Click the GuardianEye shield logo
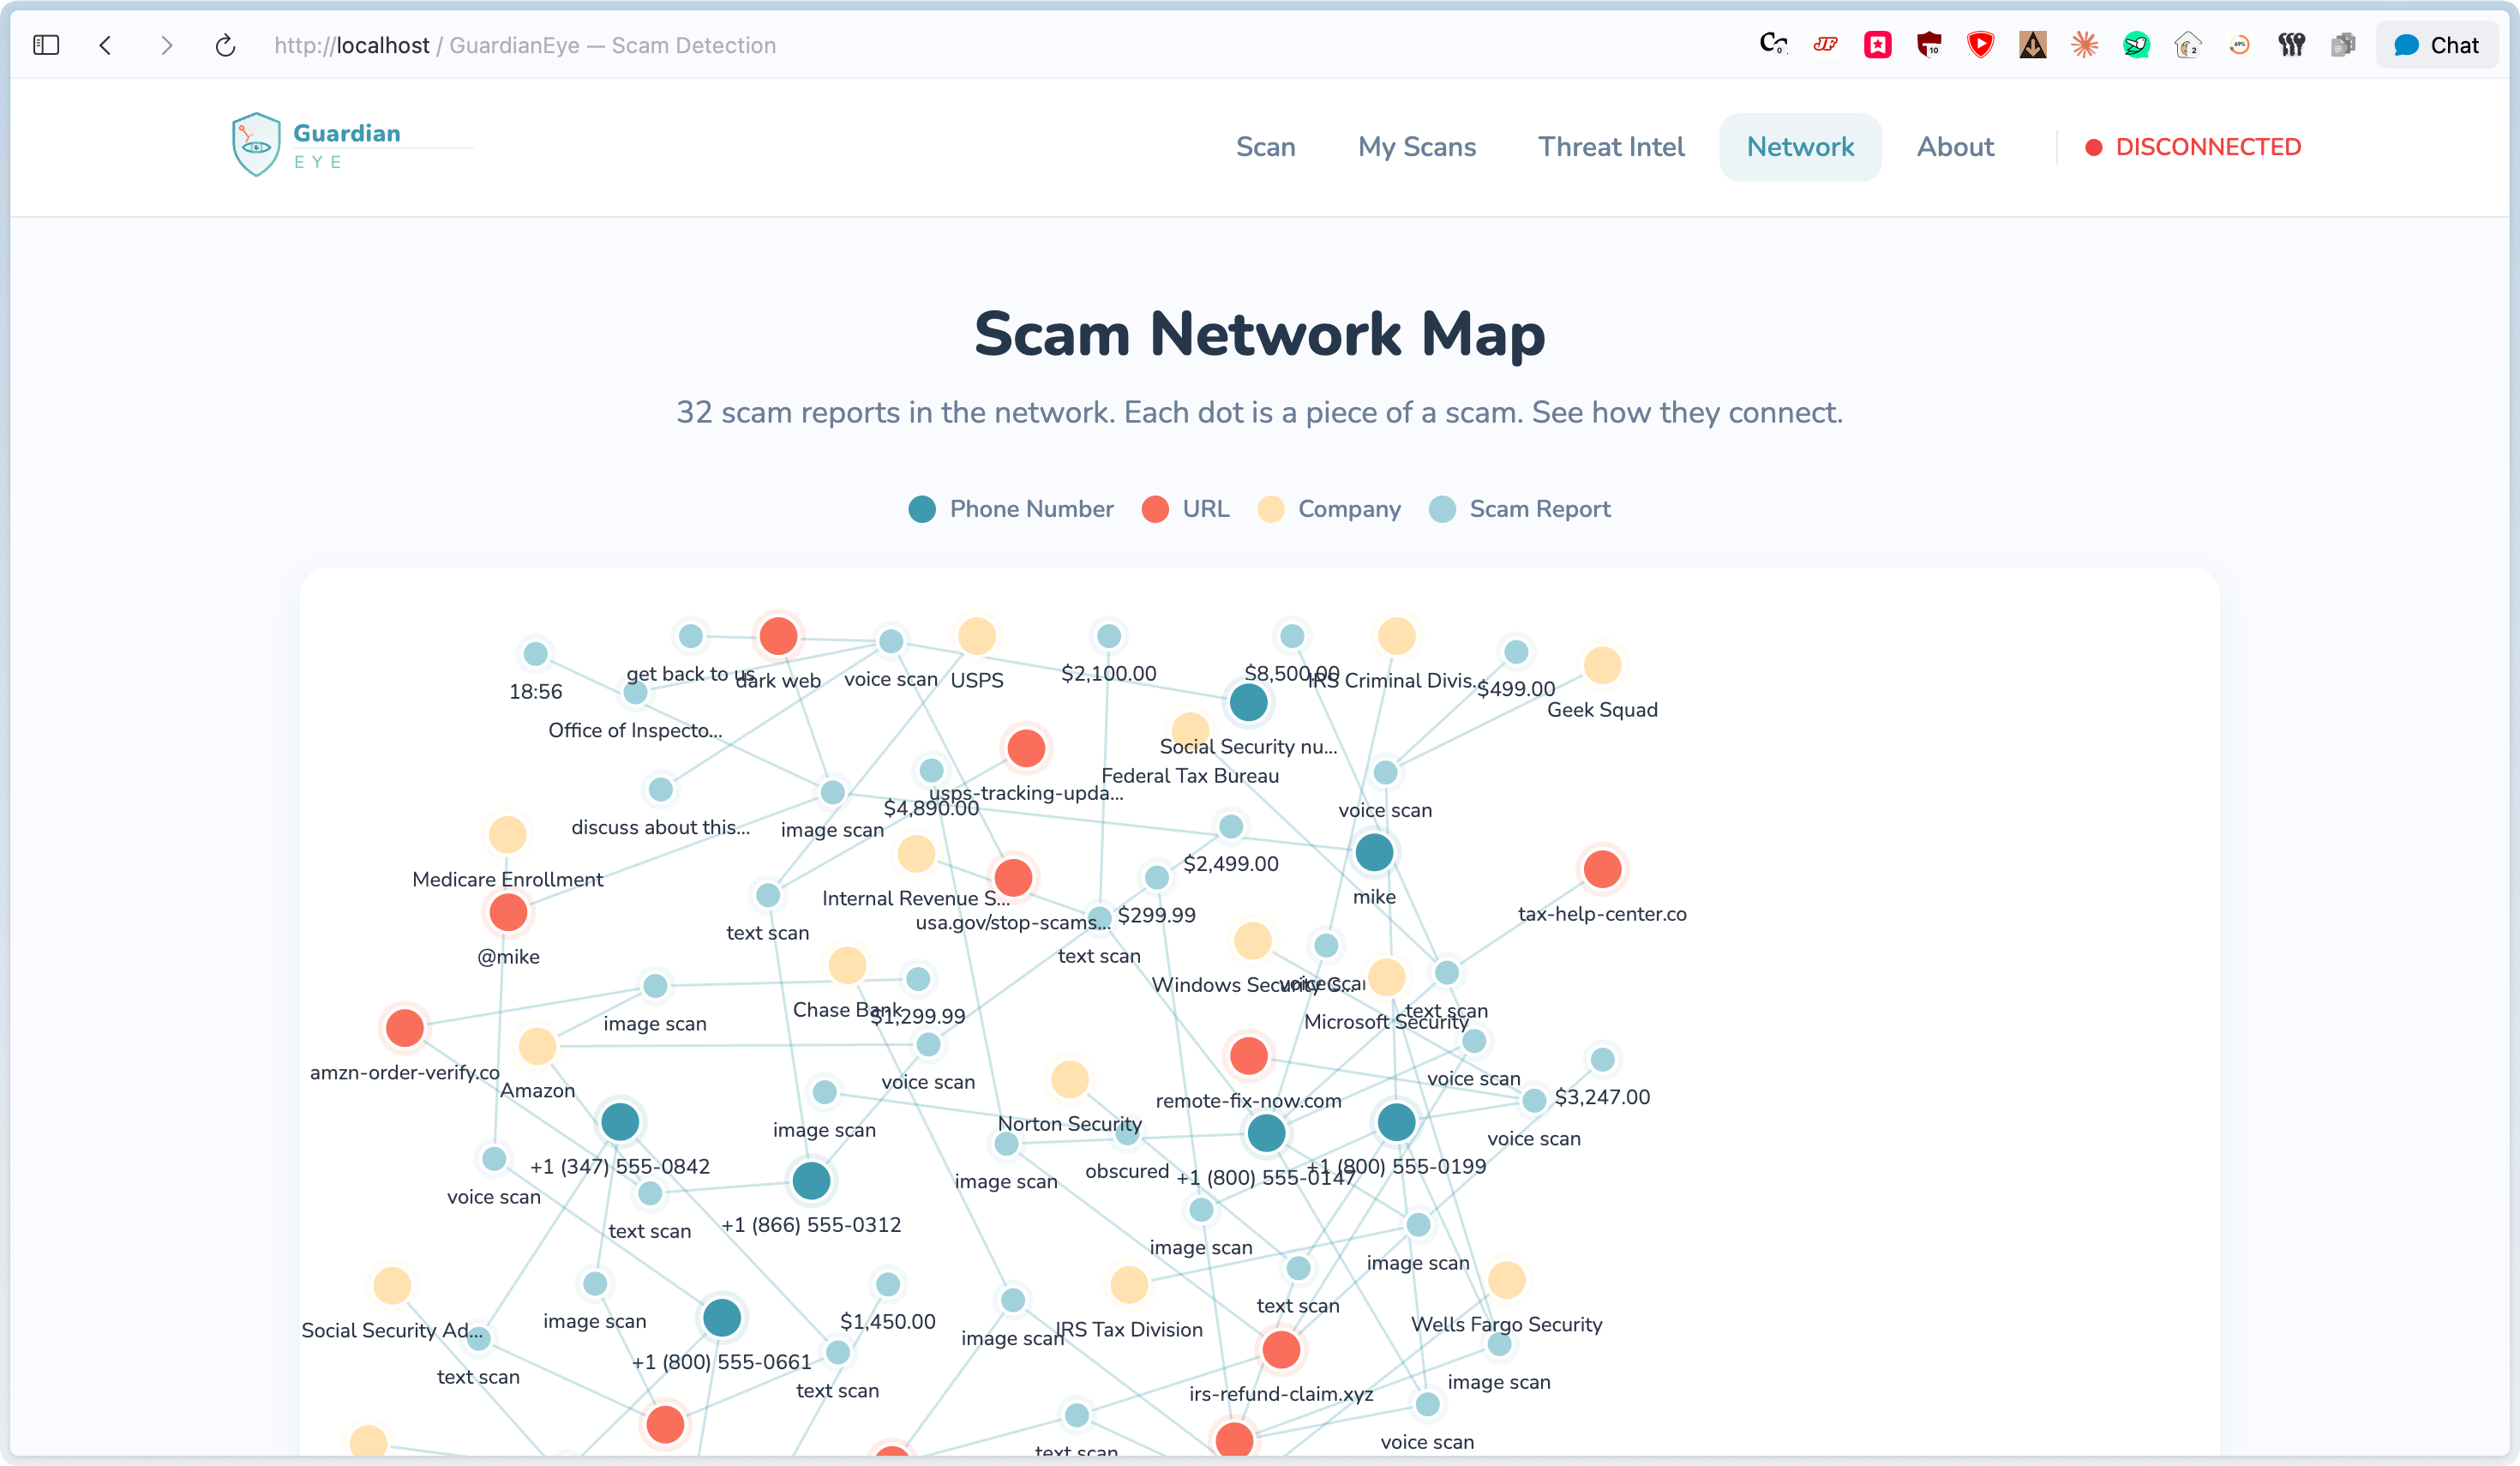The width and height of the screenshot is (2520, 1466). pyautogui.click(x=256, y=145)
